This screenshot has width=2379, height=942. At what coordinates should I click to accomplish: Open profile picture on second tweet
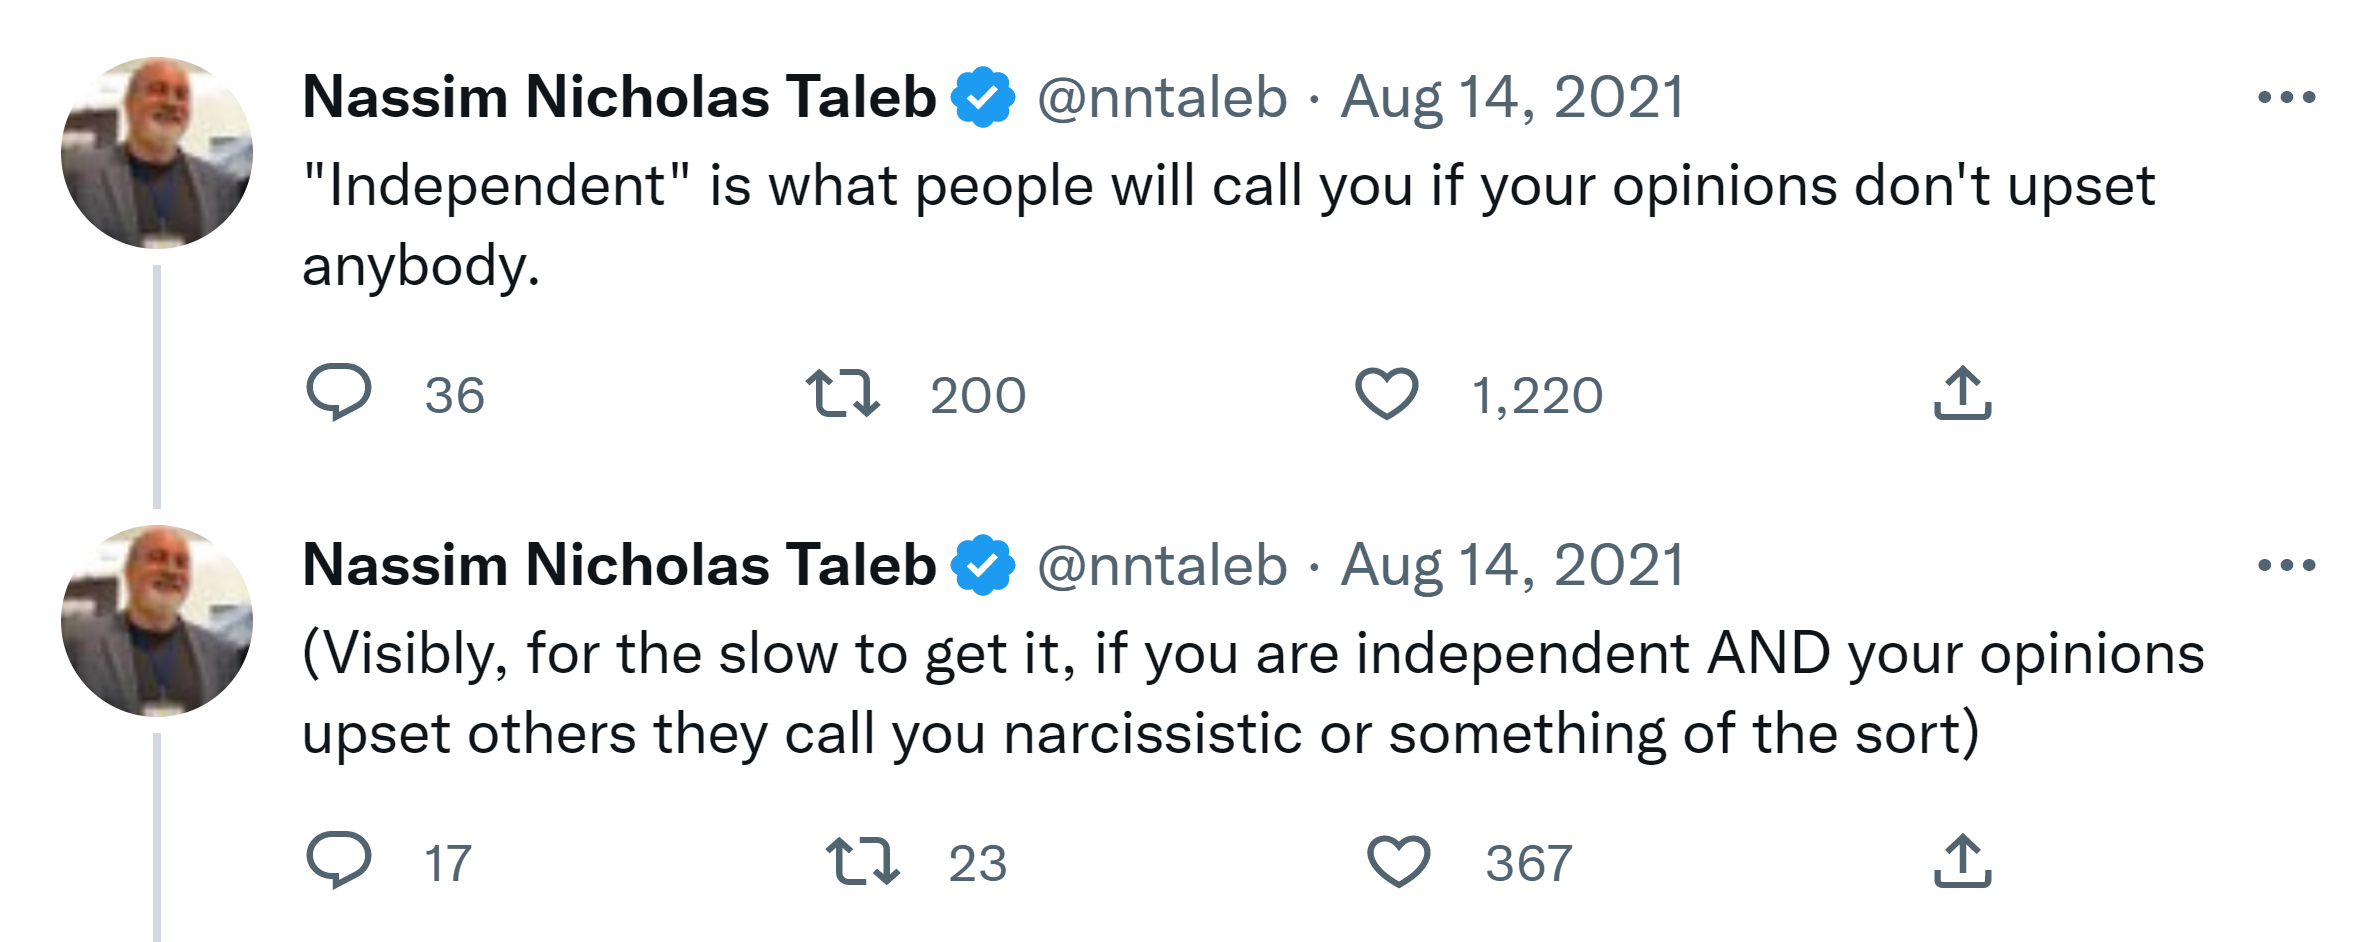(157, 621)
